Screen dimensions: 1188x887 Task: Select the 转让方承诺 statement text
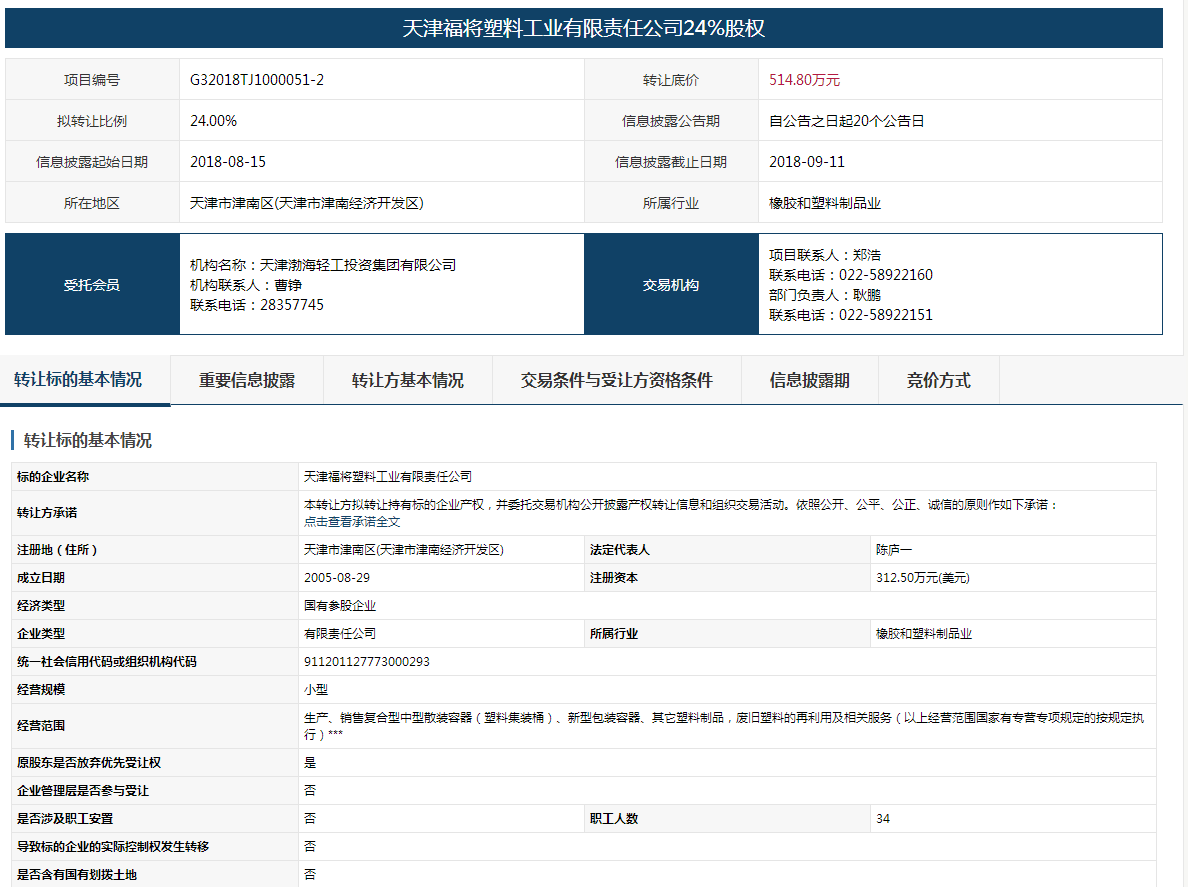coord(680,504)
